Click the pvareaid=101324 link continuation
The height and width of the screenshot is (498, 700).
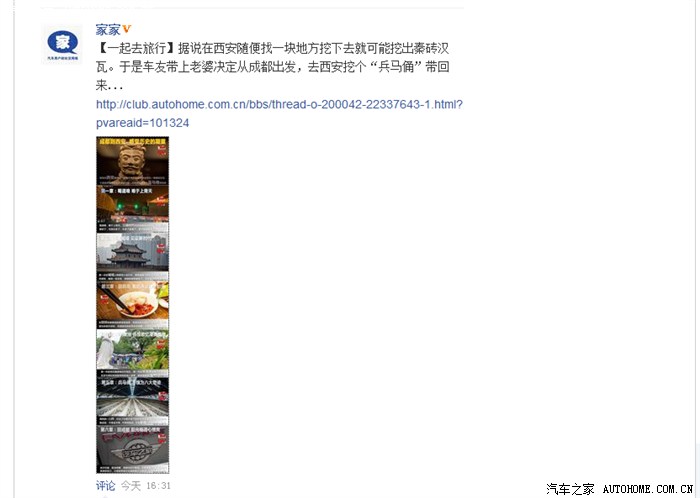point(142,123)
